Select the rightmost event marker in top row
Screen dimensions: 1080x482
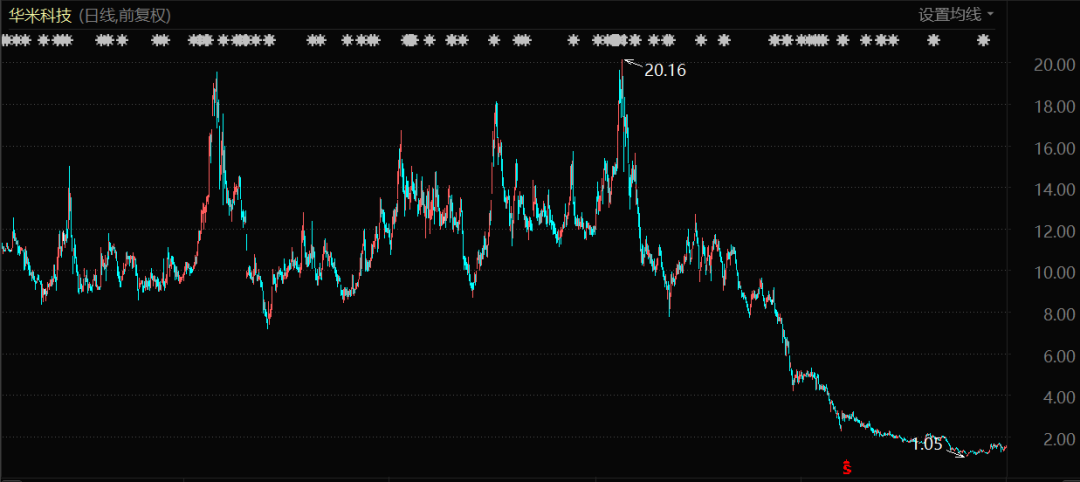(983, 41)
